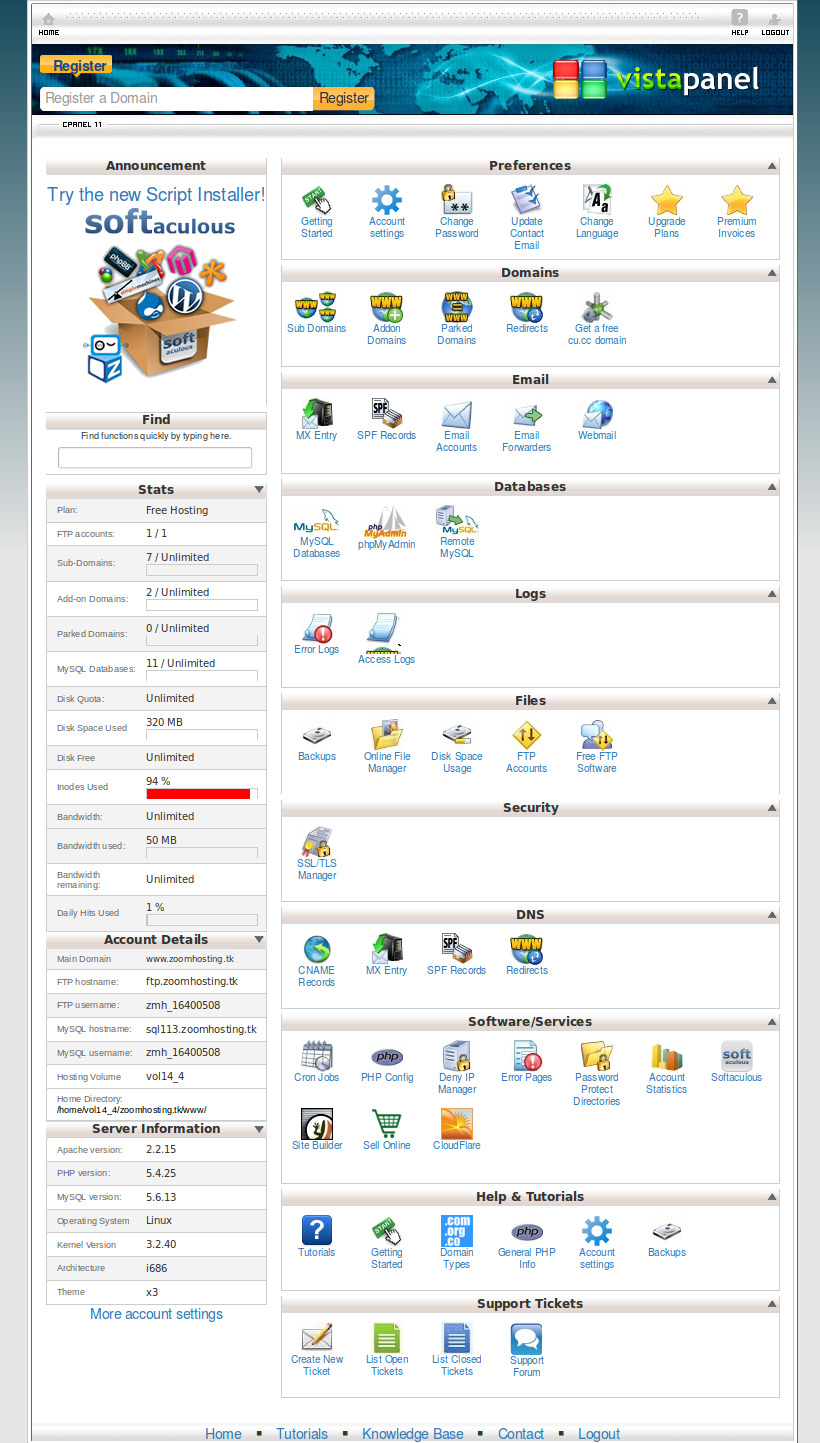
Task: Collapse the Domains section
Action: (772, 273)
